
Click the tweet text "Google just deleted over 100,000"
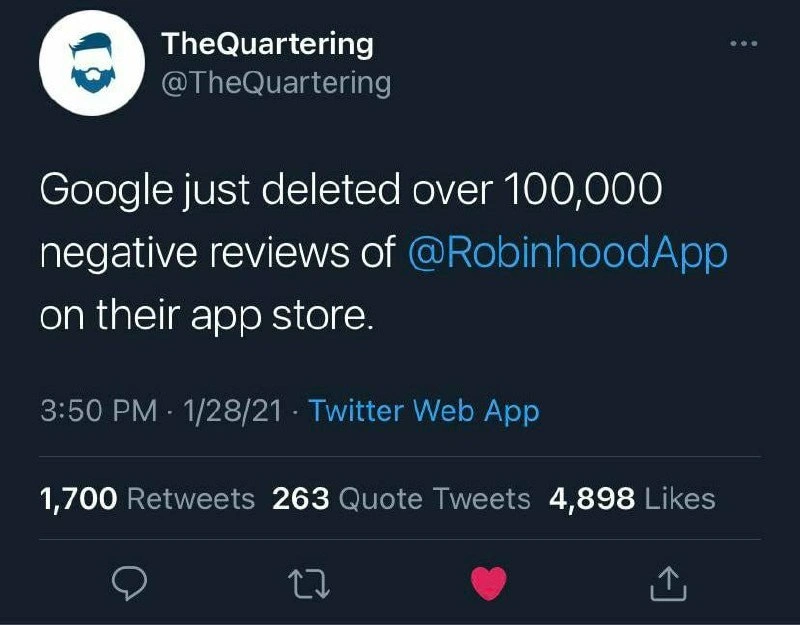coord(351,190)
